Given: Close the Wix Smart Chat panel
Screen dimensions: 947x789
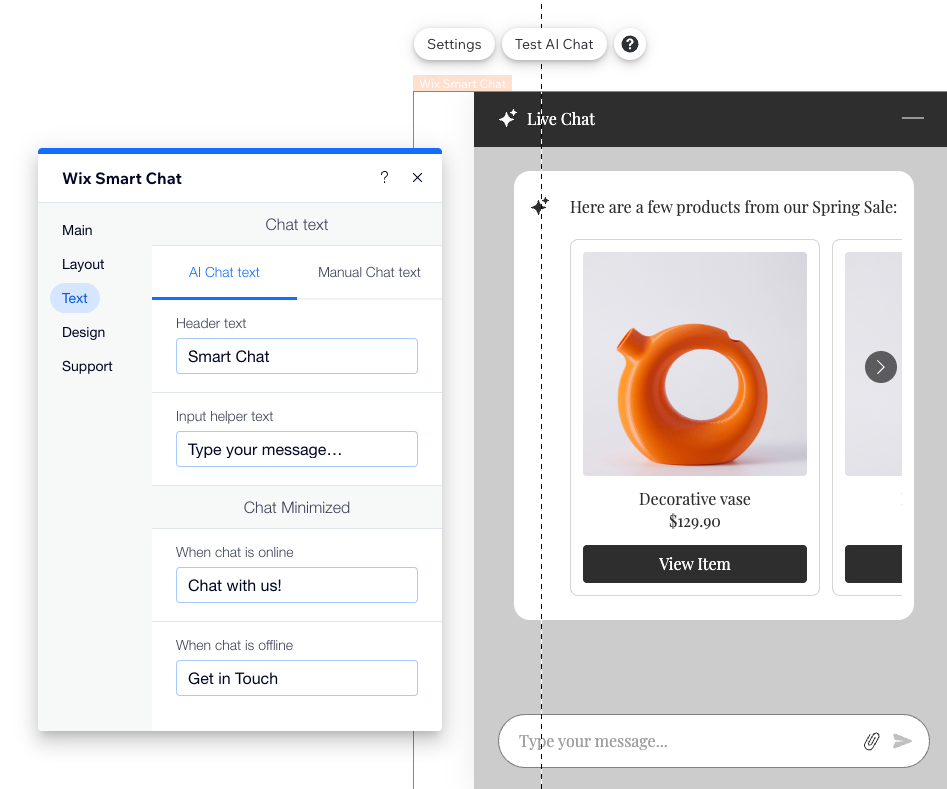Looking at the screenshot, I should click(418, 178).
